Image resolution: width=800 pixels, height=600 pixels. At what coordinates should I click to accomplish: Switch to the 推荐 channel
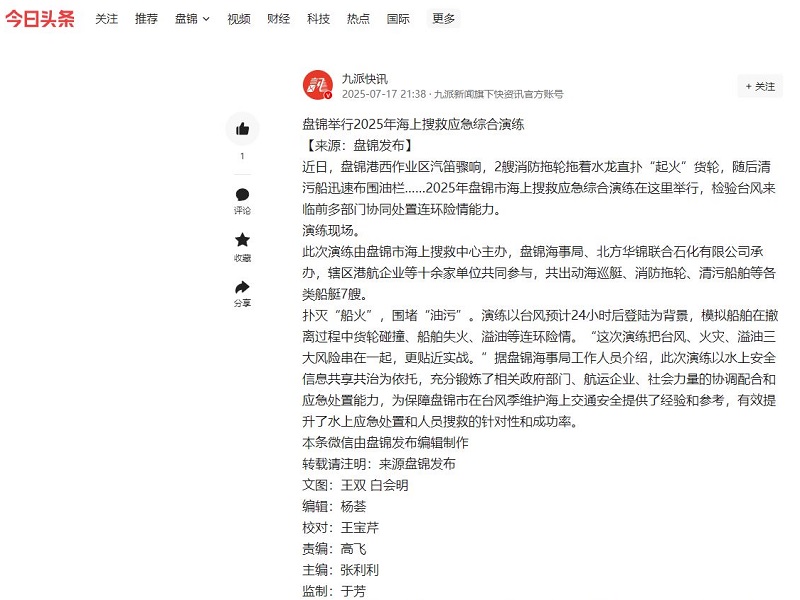[146, 18]
